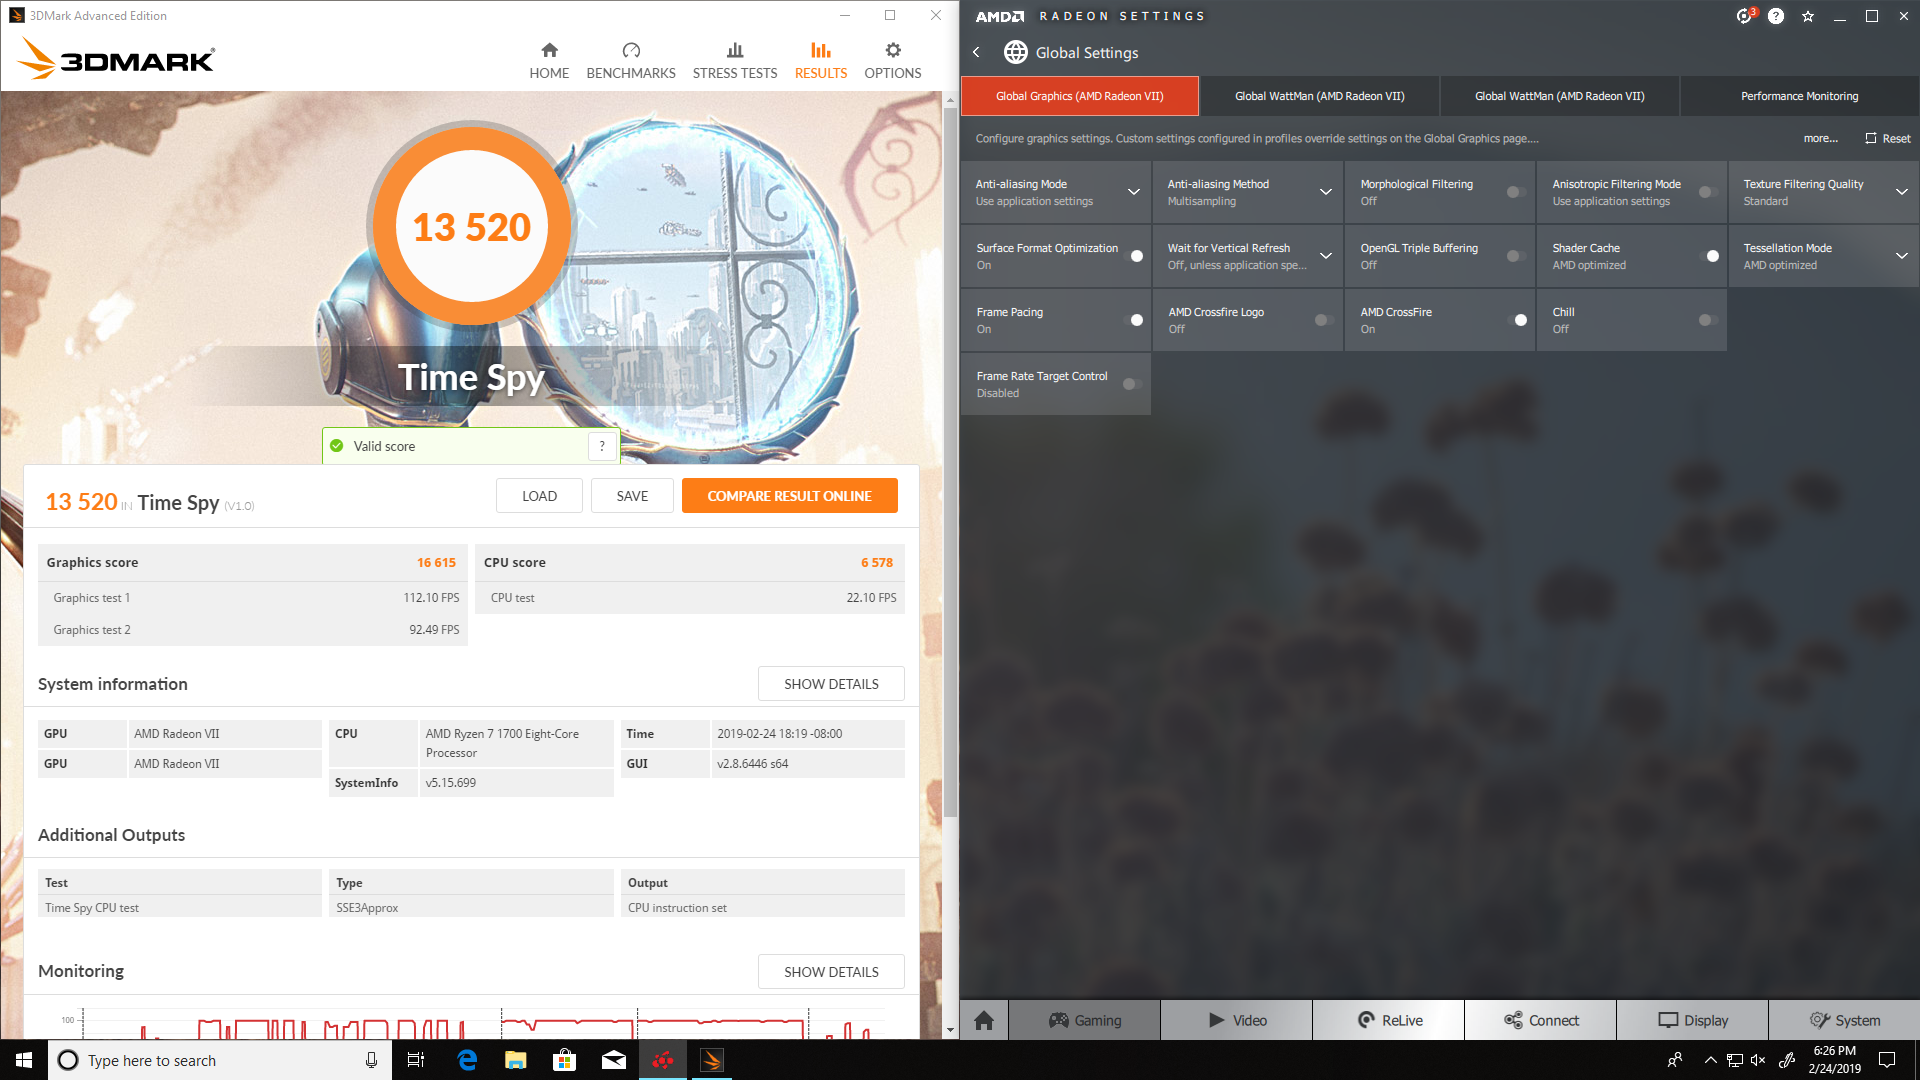The width and height of the screenshot is (1920, 1080).
Task: Show details for System information
Action: [x=831, y=684]
